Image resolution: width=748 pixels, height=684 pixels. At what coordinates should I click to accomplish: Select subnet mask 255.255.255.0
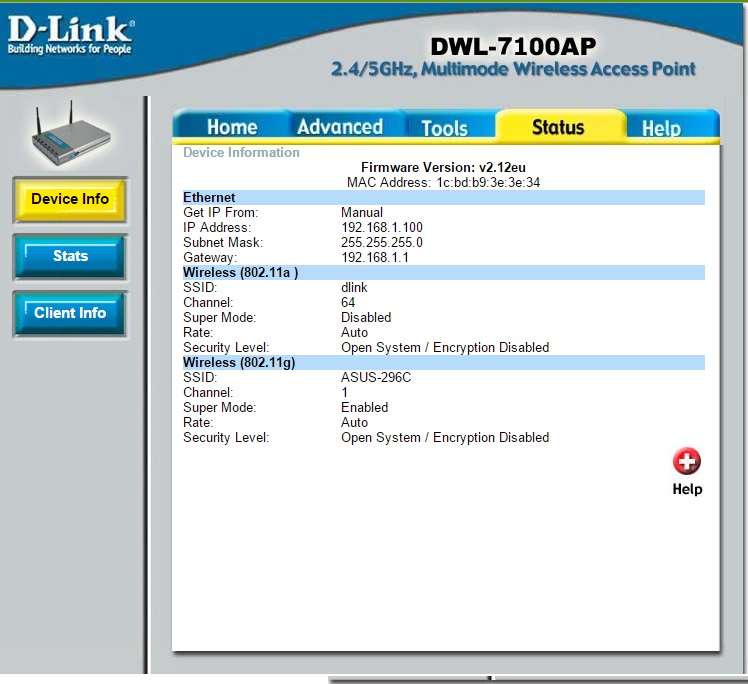coord(382,242)
